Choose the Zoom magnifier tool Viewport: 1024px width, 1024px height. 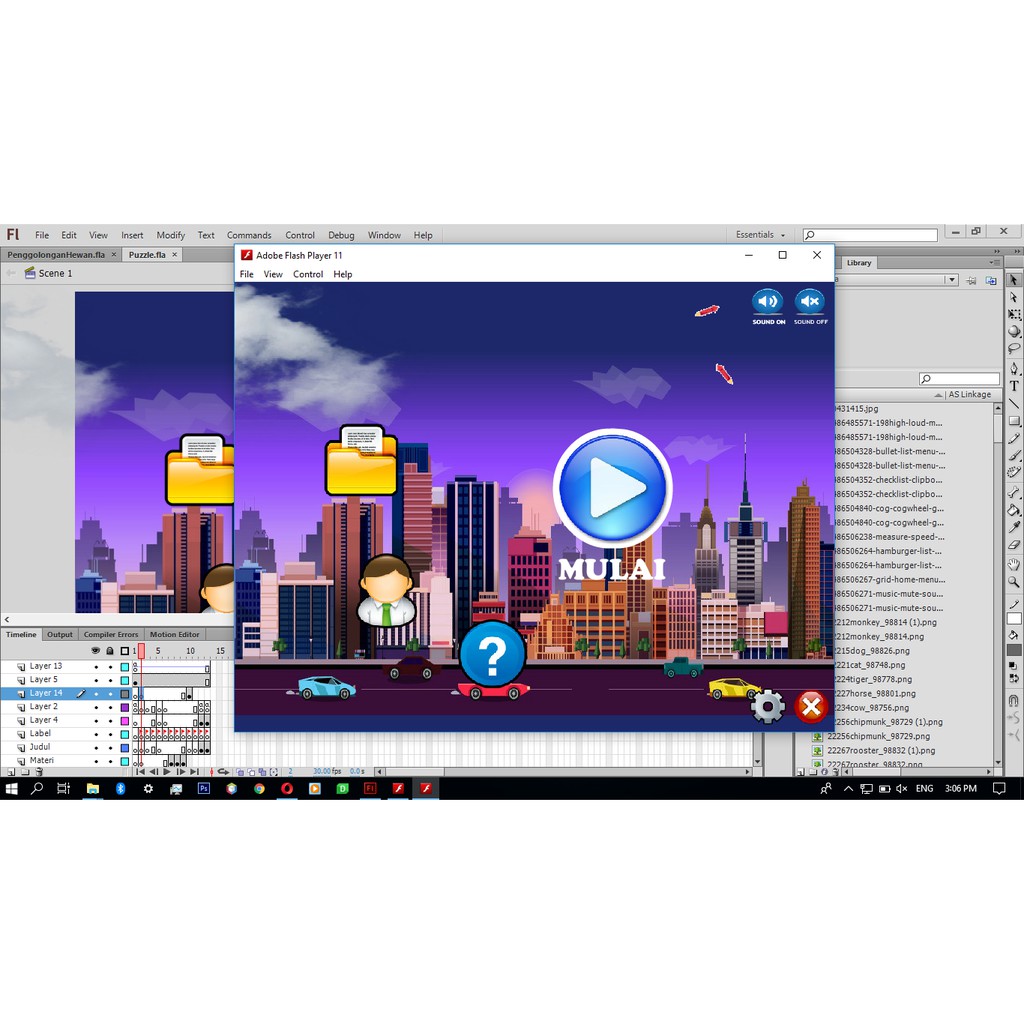pyautogui.click(x=1014, y=581)
